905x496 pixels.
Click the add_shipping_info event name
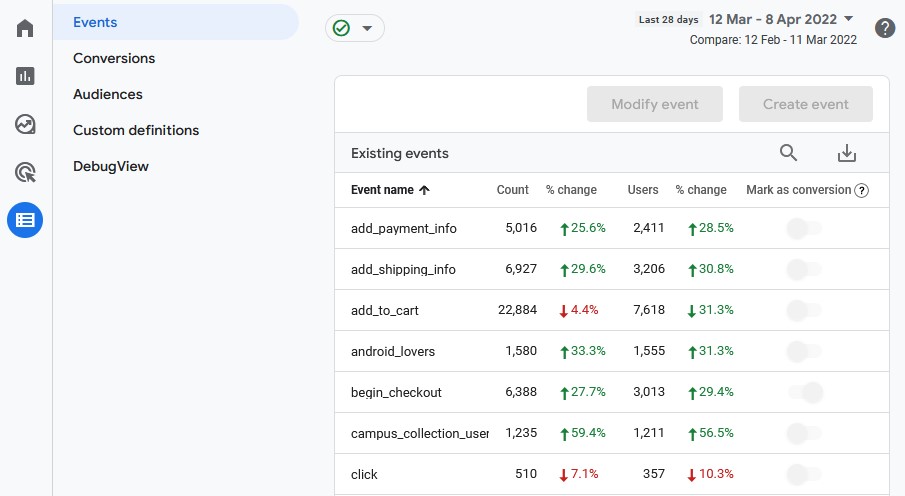[403, 270]
